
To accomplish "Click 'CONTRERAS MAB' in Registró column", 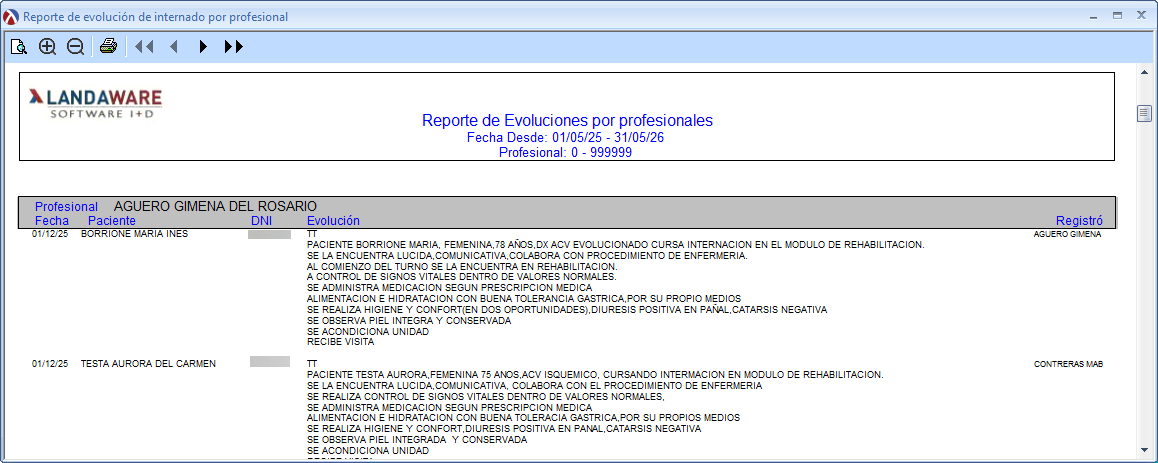I will coord(1068,364).
